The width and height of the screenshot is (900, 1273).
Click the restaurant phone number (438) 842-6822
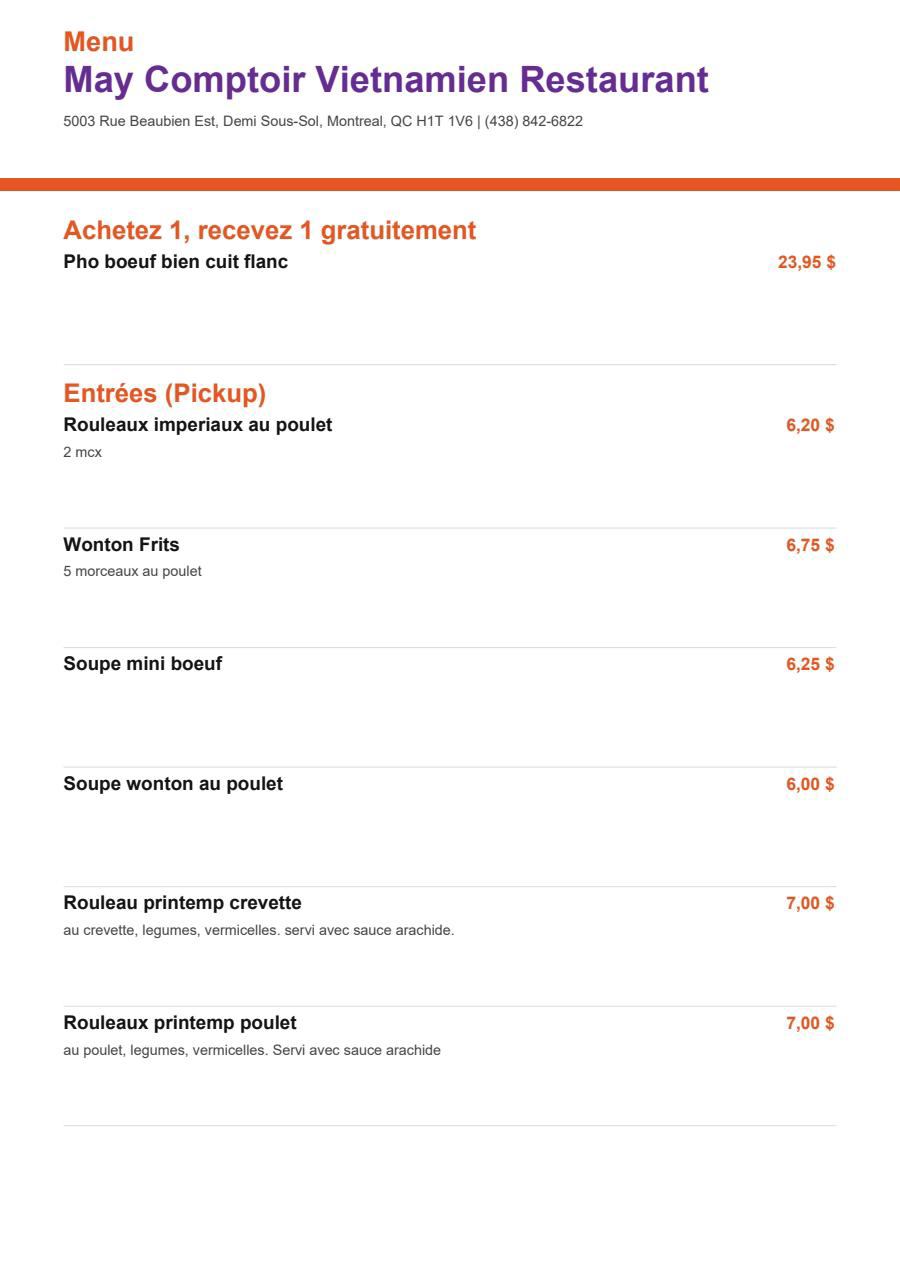[534, 122]
